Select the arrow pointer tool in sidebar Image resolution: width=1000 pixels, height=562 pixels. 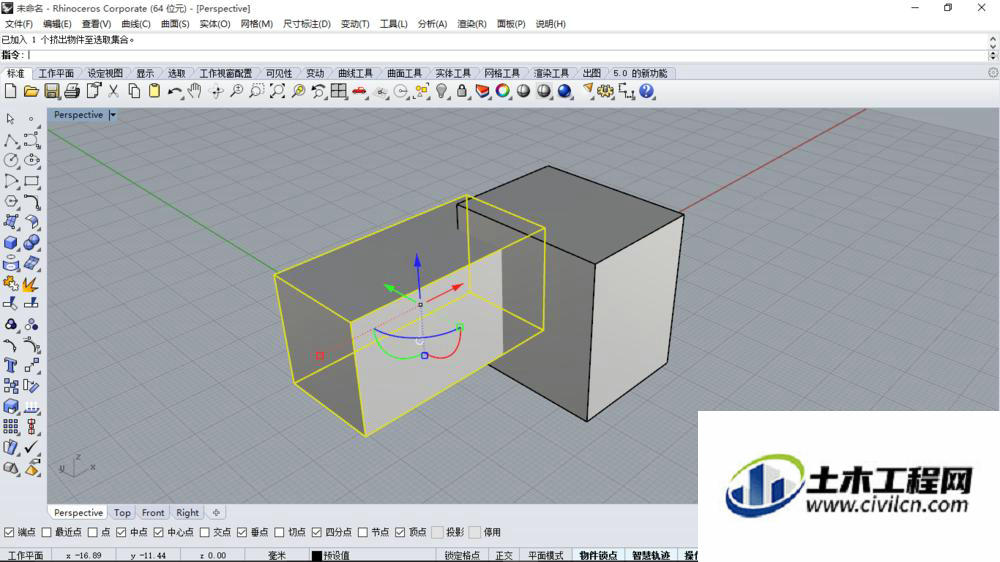coord(10,119)
